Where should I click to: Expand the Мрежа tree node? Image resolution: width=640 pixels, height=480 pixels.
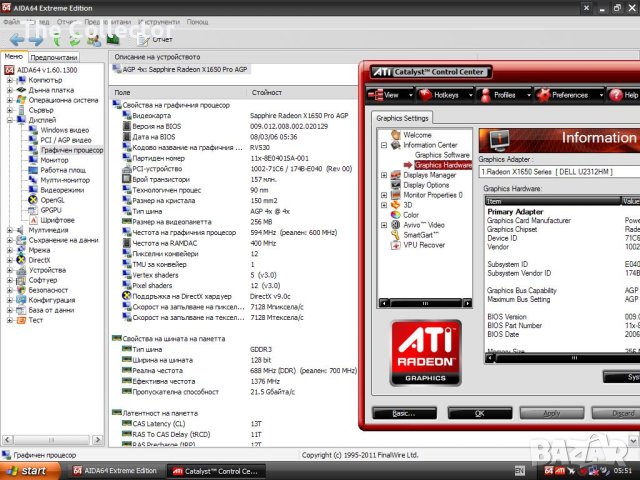(9, 250)
